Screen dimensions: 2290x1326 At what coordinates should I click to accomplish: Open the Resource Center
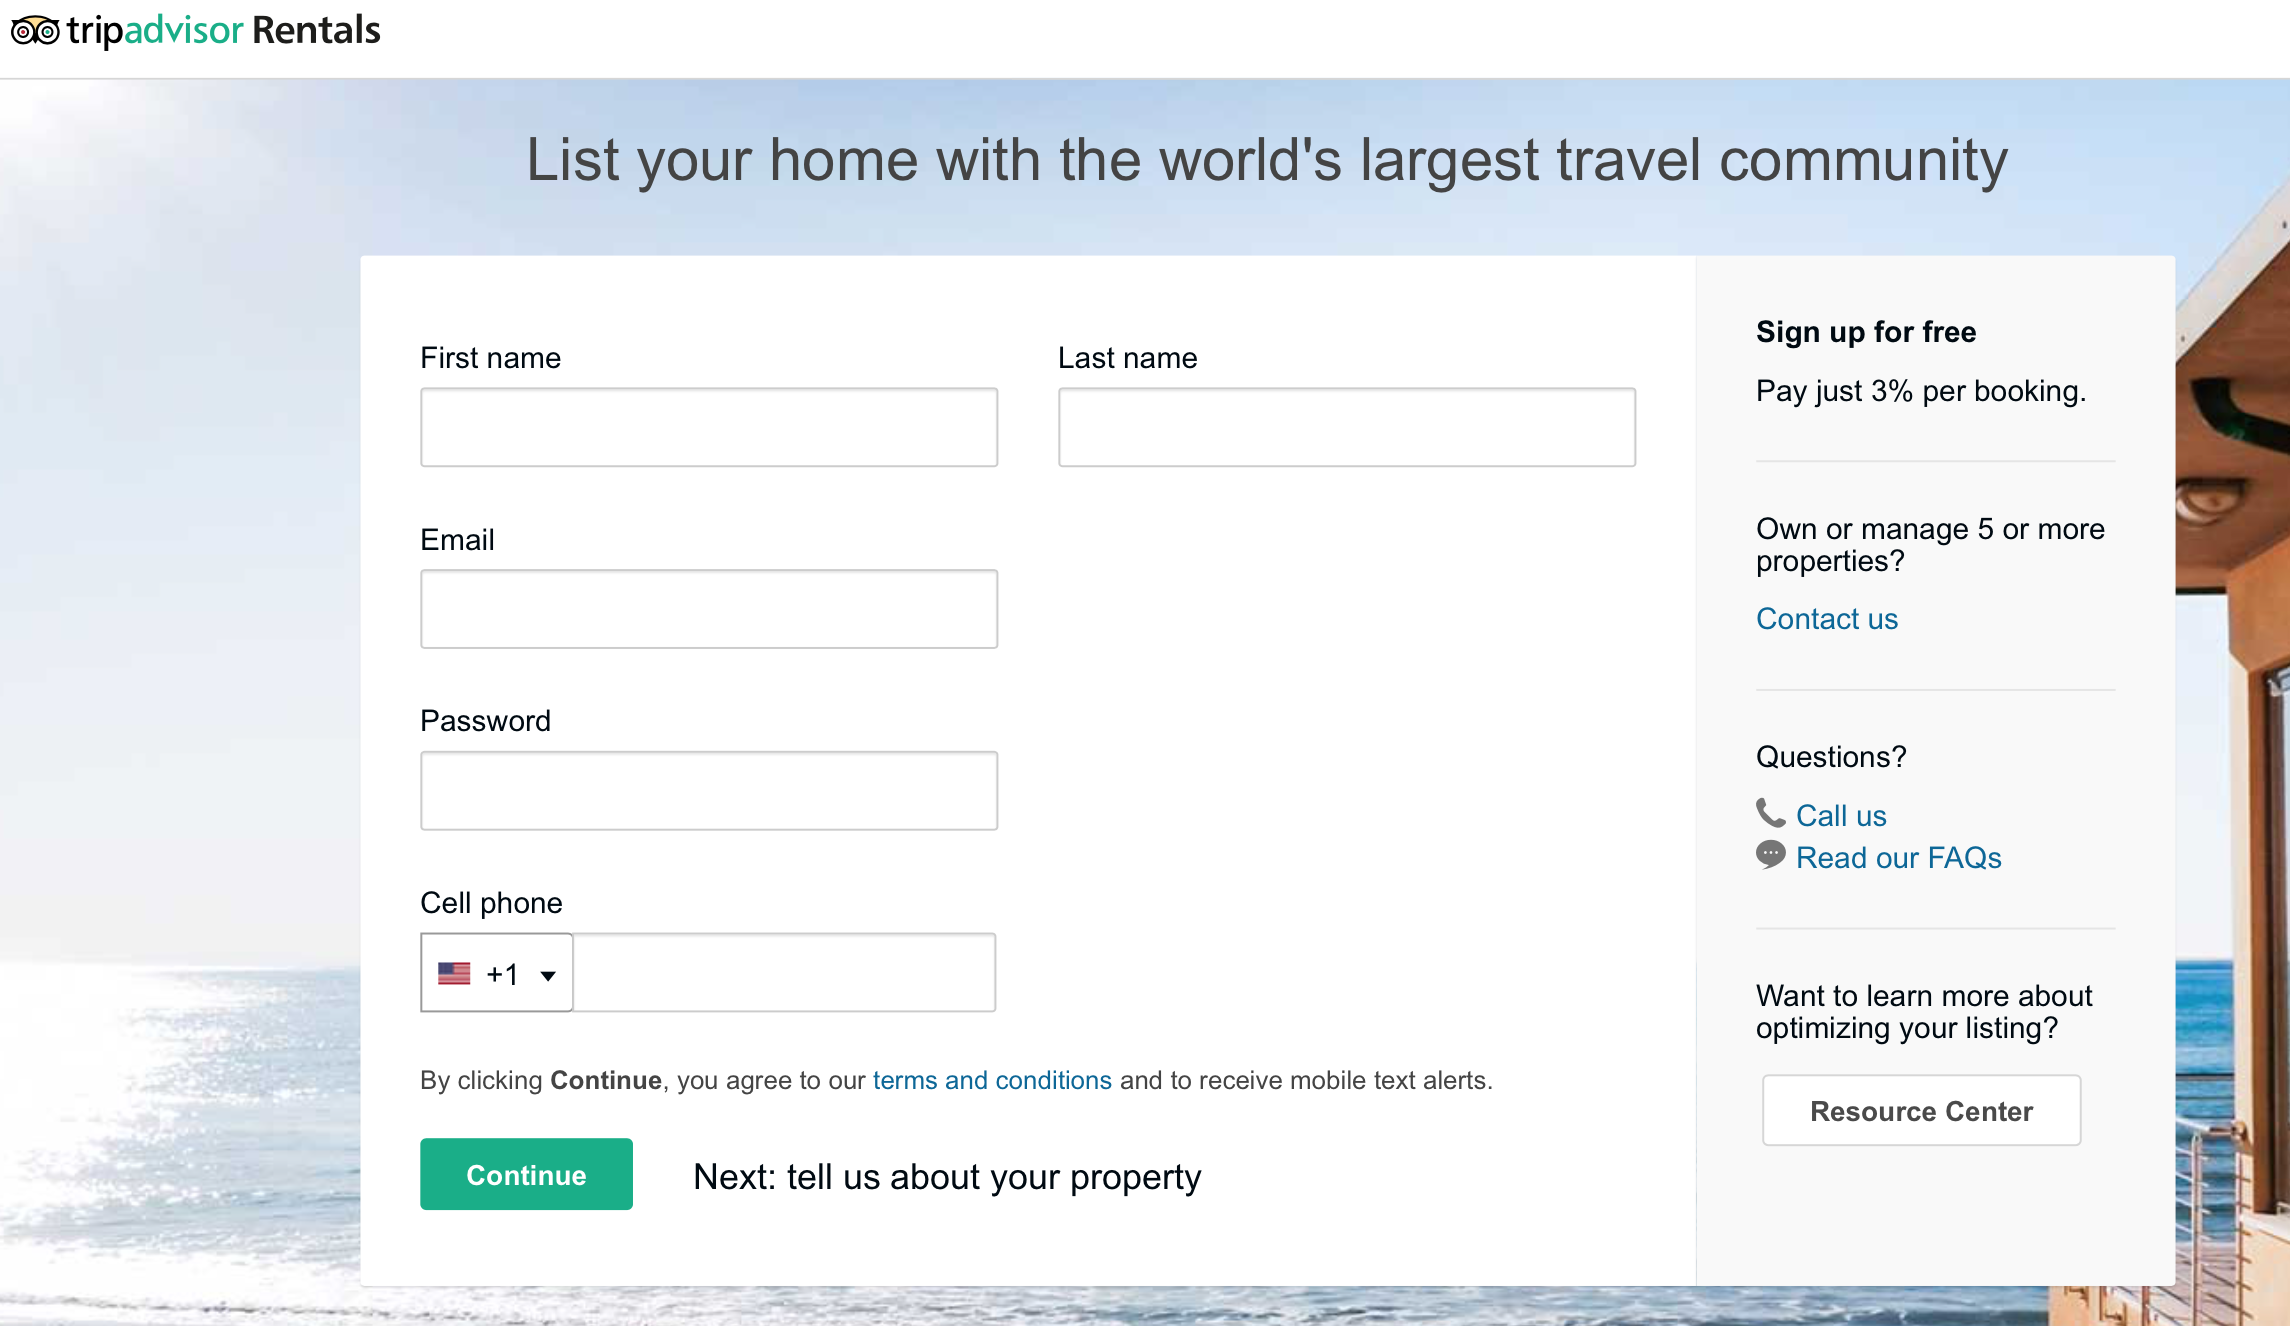(x=1920, y=1110)
